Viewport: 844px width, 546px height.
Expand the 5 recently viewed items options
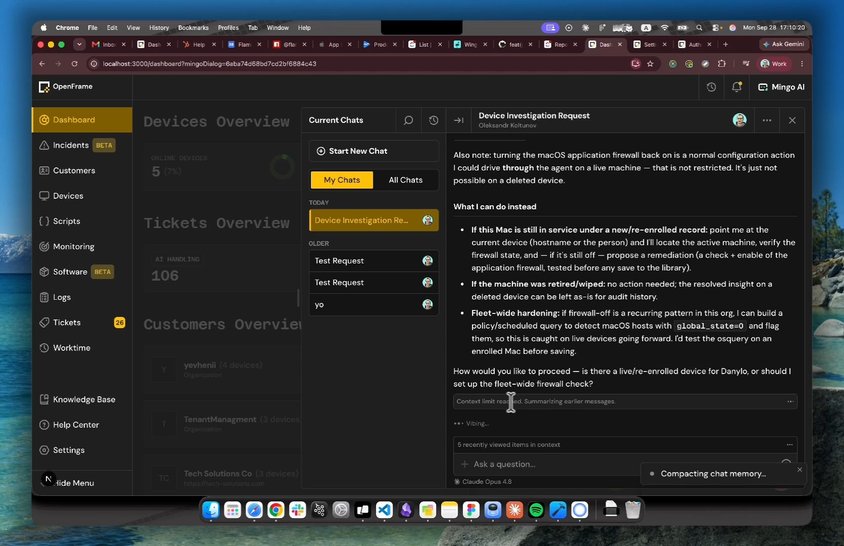click(x=789, y=444)
